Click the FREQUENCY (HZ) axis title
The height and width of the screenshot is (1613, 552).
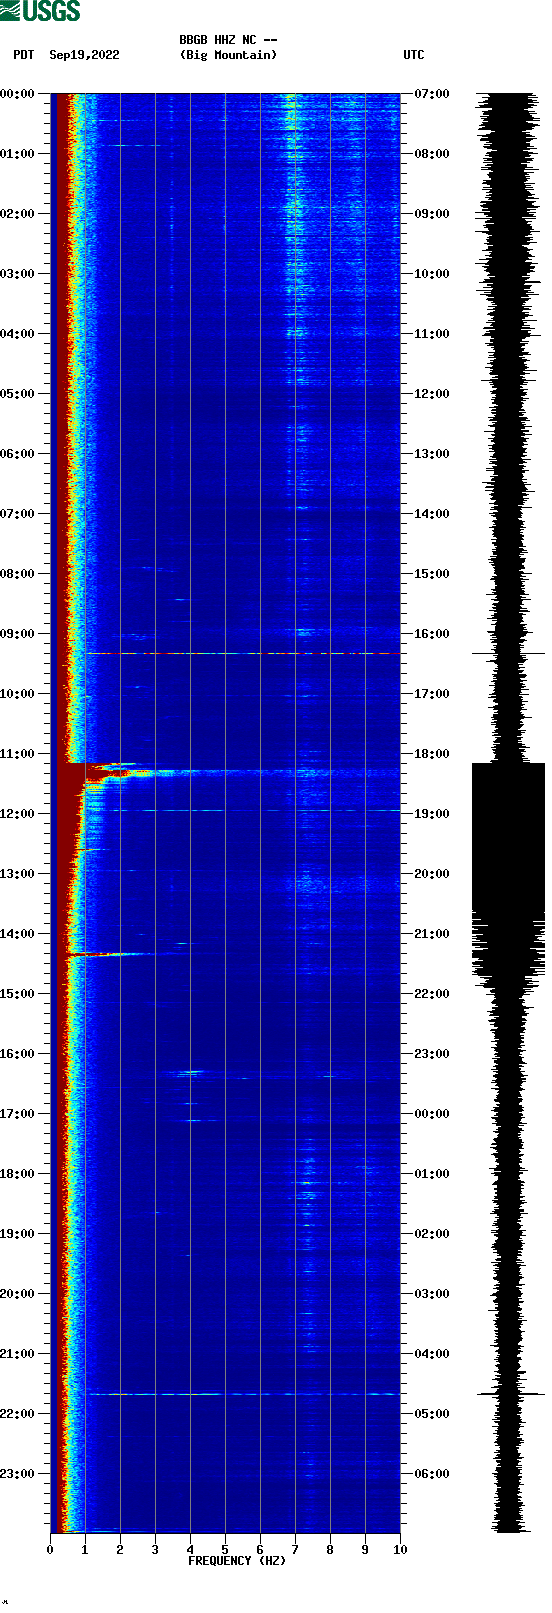tap(236, 1561)
